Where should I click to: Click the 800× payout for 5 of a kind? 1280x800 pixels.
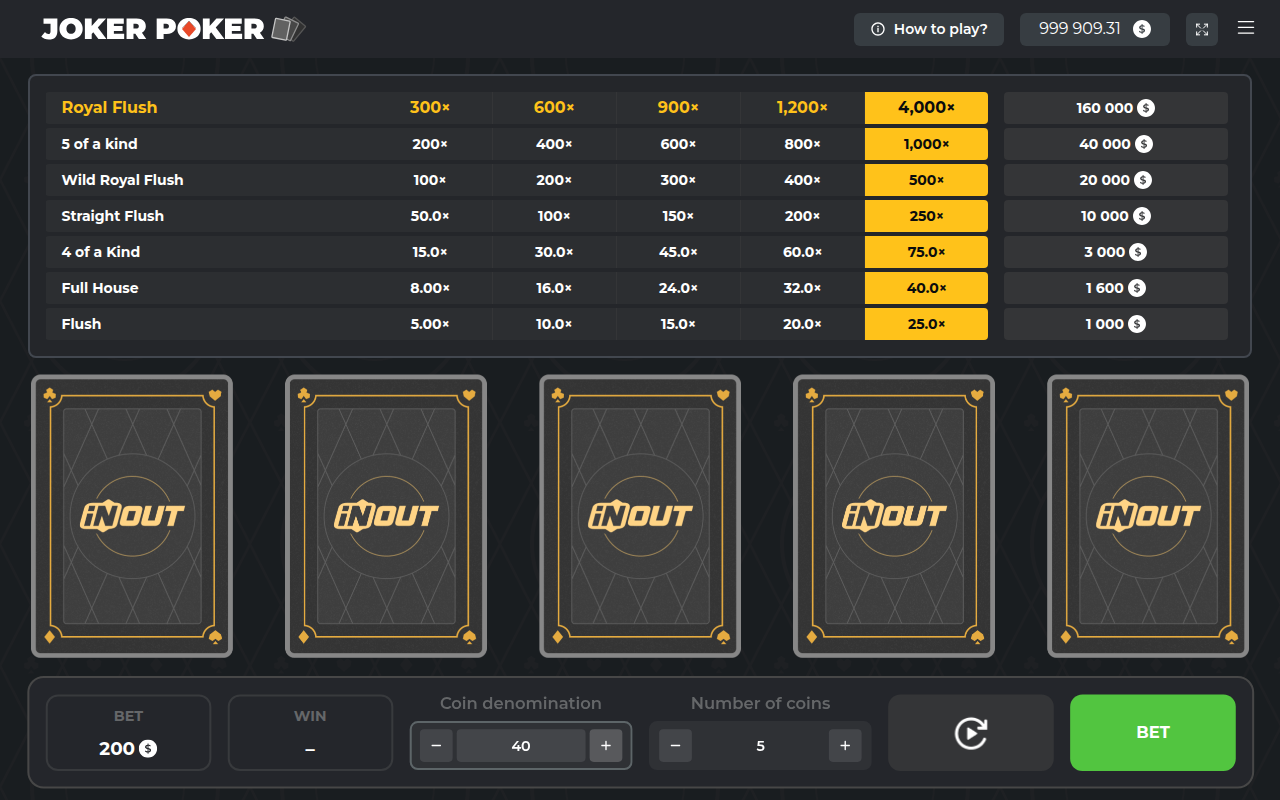click(x=802, y=144)
